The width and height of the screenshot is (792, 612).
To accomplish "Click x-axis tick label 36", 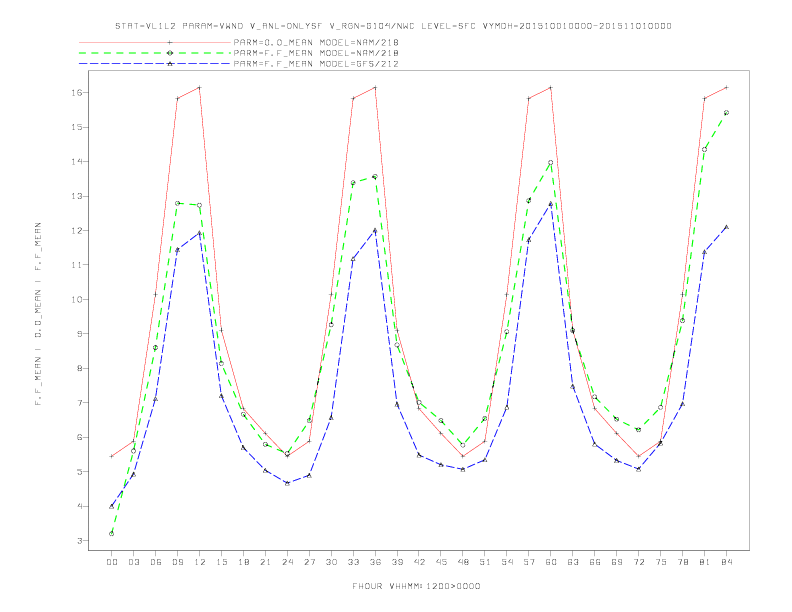I will point(375,562).
